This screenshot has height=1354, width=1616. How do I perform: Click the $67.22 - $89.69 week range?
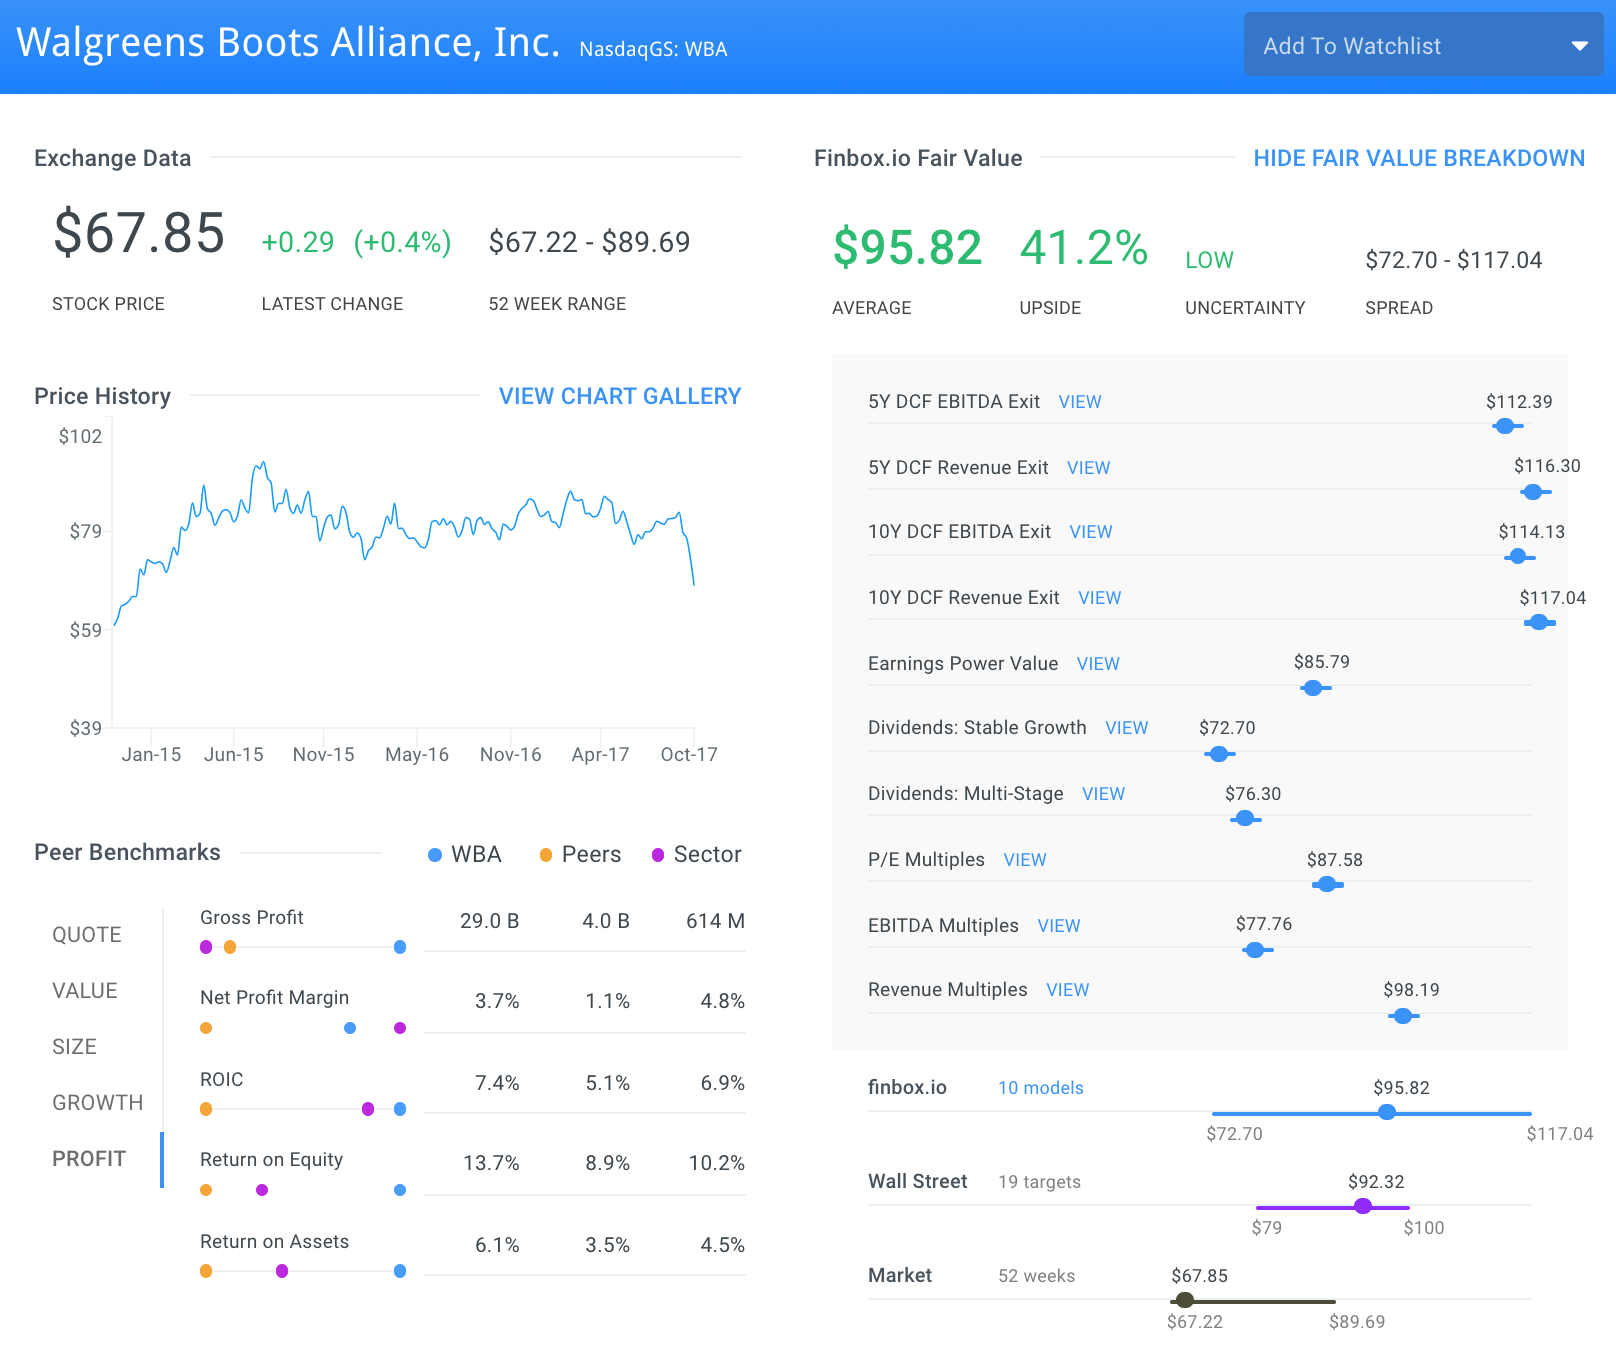[589, 242]
